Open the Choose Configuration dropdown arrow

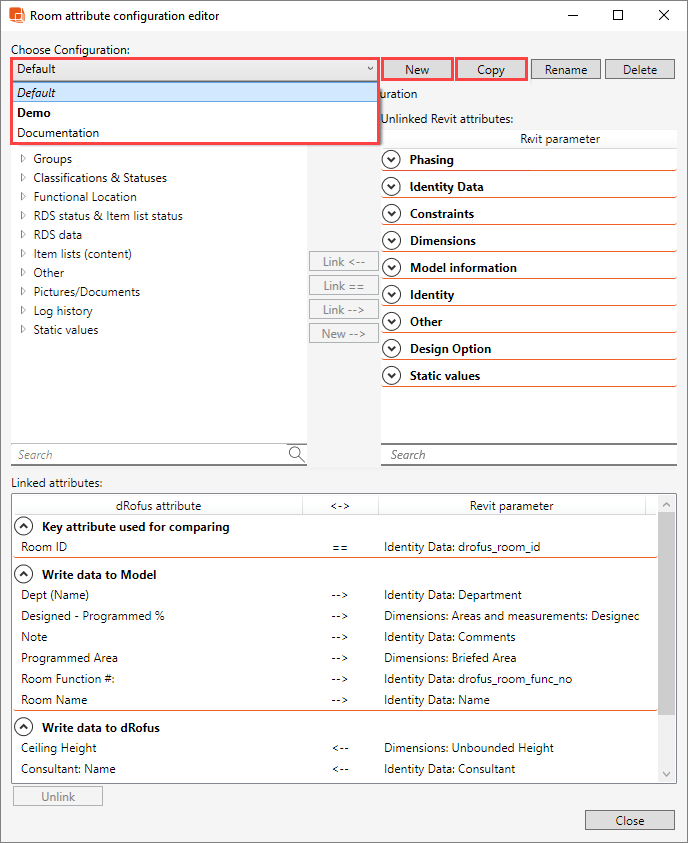tap(369, 69)
